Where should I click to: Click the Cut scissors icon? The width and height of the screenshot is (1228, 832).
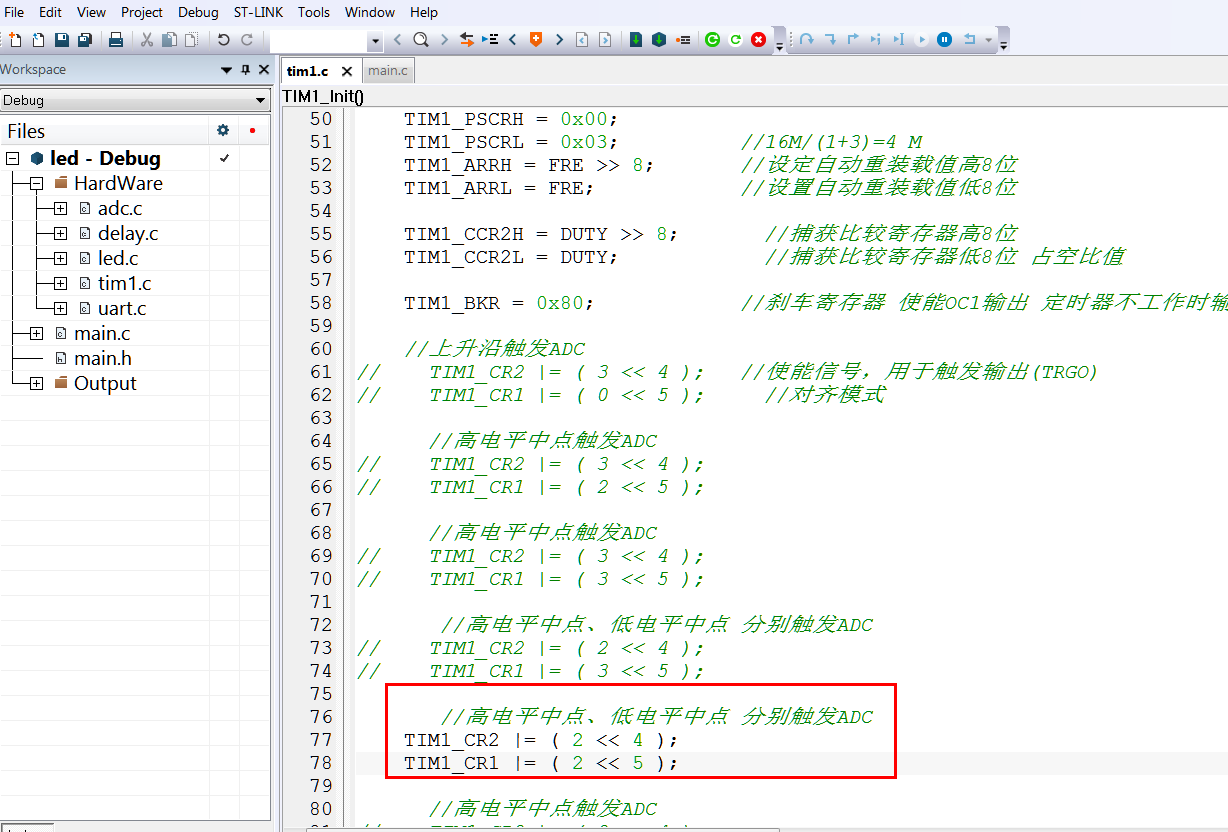coord(147,40)
